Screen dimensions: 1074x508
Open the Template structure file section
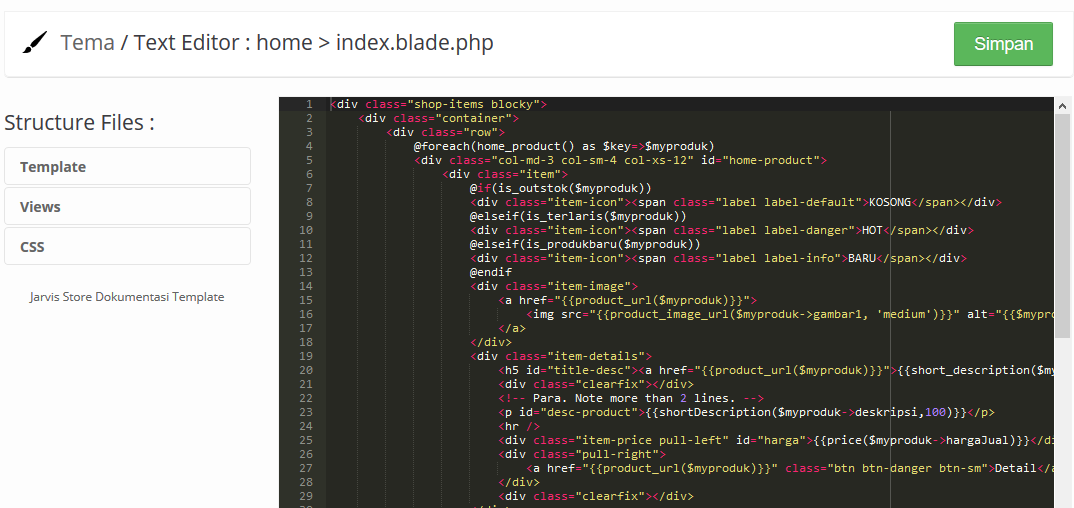coord(127,166)
